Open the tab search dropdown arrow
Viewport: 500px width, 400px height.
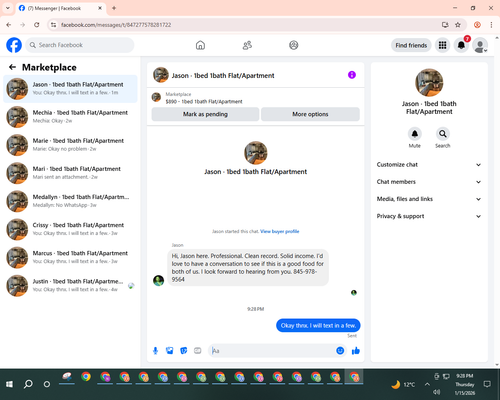(x=8, y=8)
